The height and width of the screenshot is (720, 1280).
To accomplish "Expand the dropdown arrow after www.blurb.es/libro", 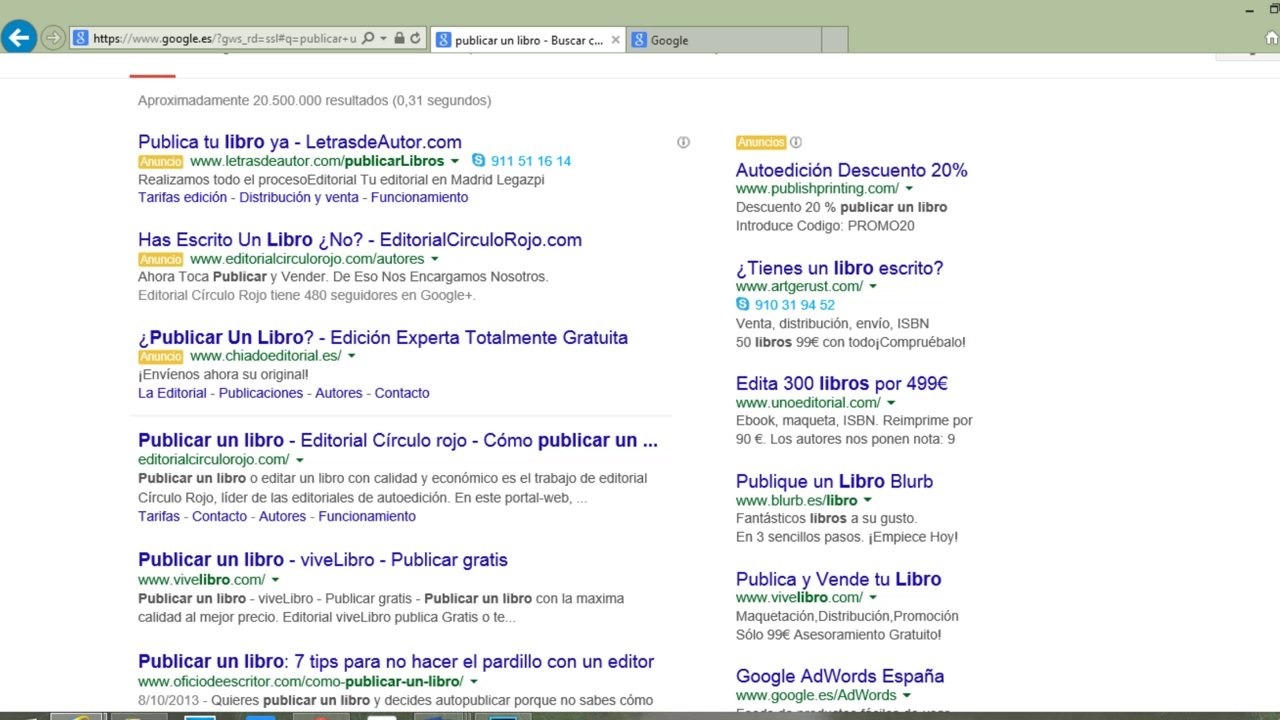I will tap(868, 500).
